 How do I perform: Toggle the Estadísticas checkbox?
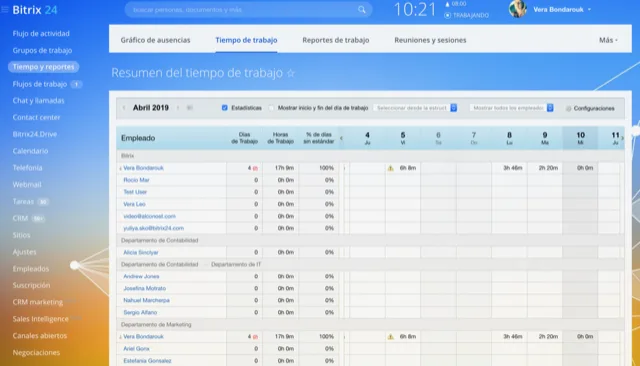click(x=224, y=108)
